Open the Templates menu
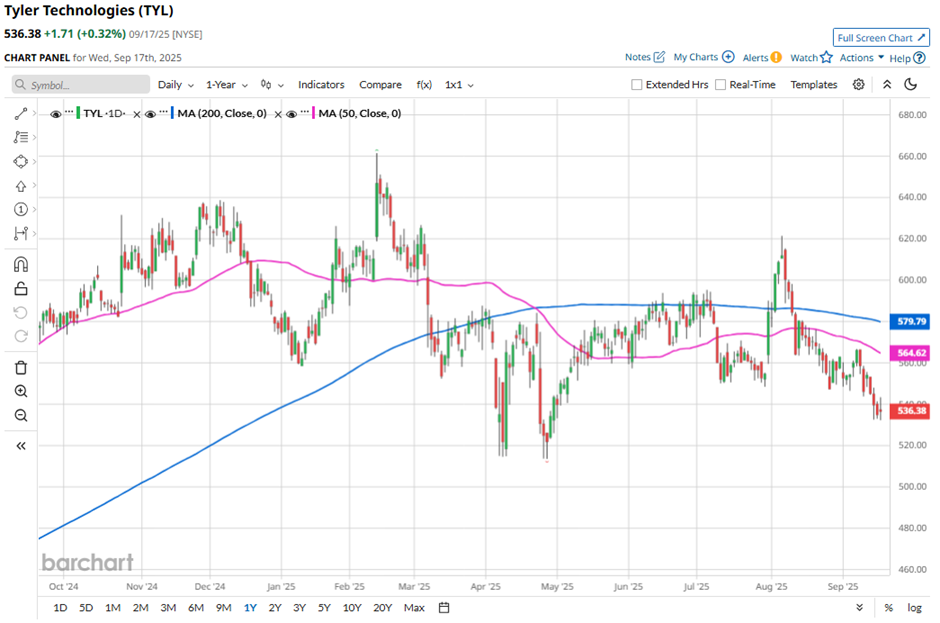This screenshot has height=623, width=940. point(814,85)
